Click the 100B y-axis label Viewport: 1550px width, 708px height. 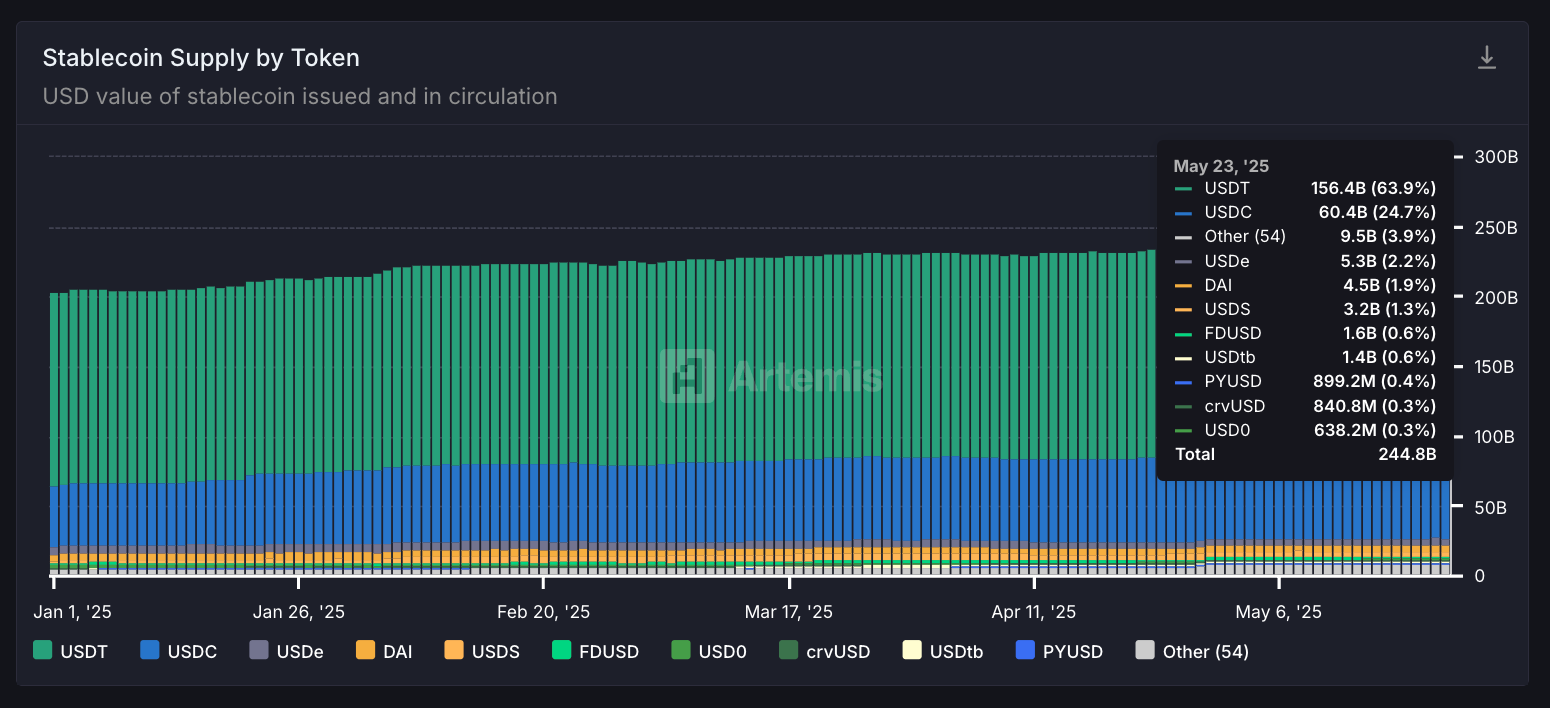(1496, 437)
